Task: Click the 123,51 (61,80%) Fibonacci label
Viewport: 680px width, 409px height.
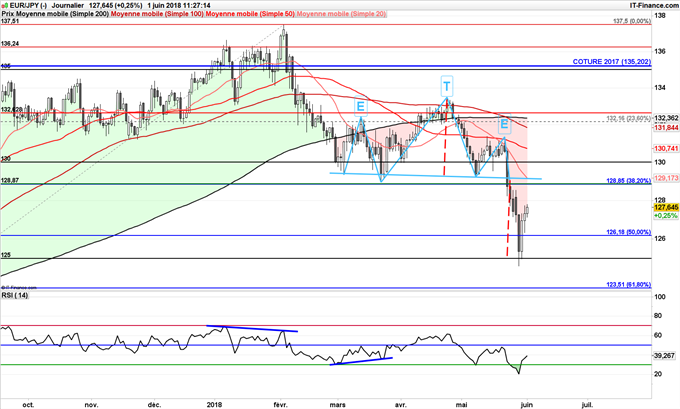Action: click(628, 285)
